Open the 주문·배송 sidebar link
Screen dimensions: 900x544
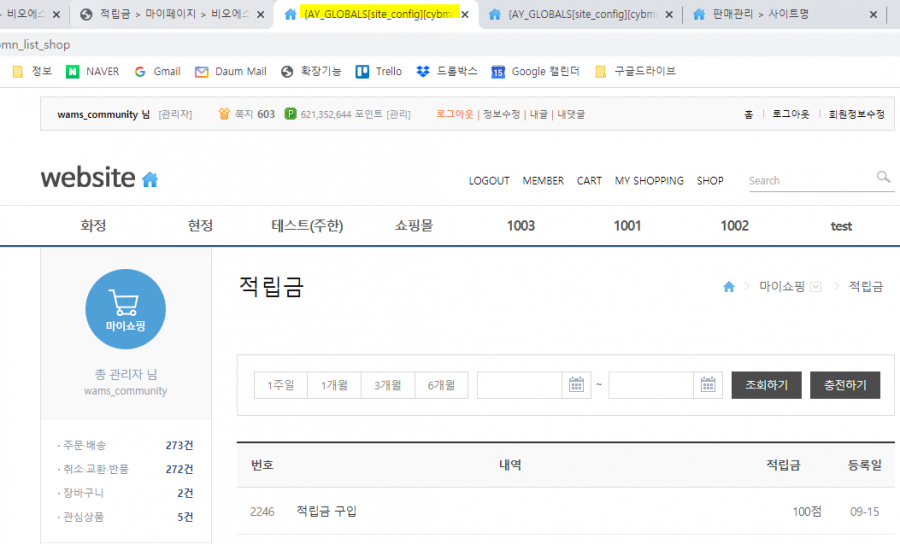click(x=84, y=445)
